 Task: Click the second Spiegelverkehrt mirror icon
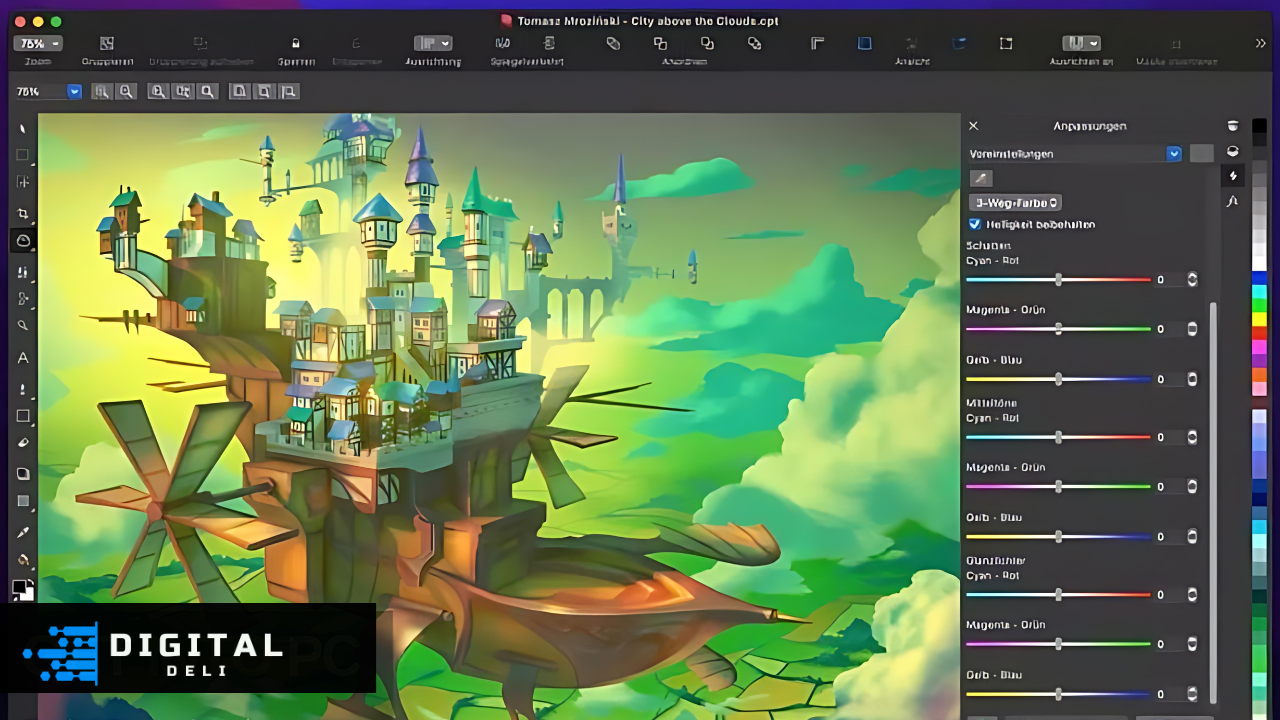point(549,43)
